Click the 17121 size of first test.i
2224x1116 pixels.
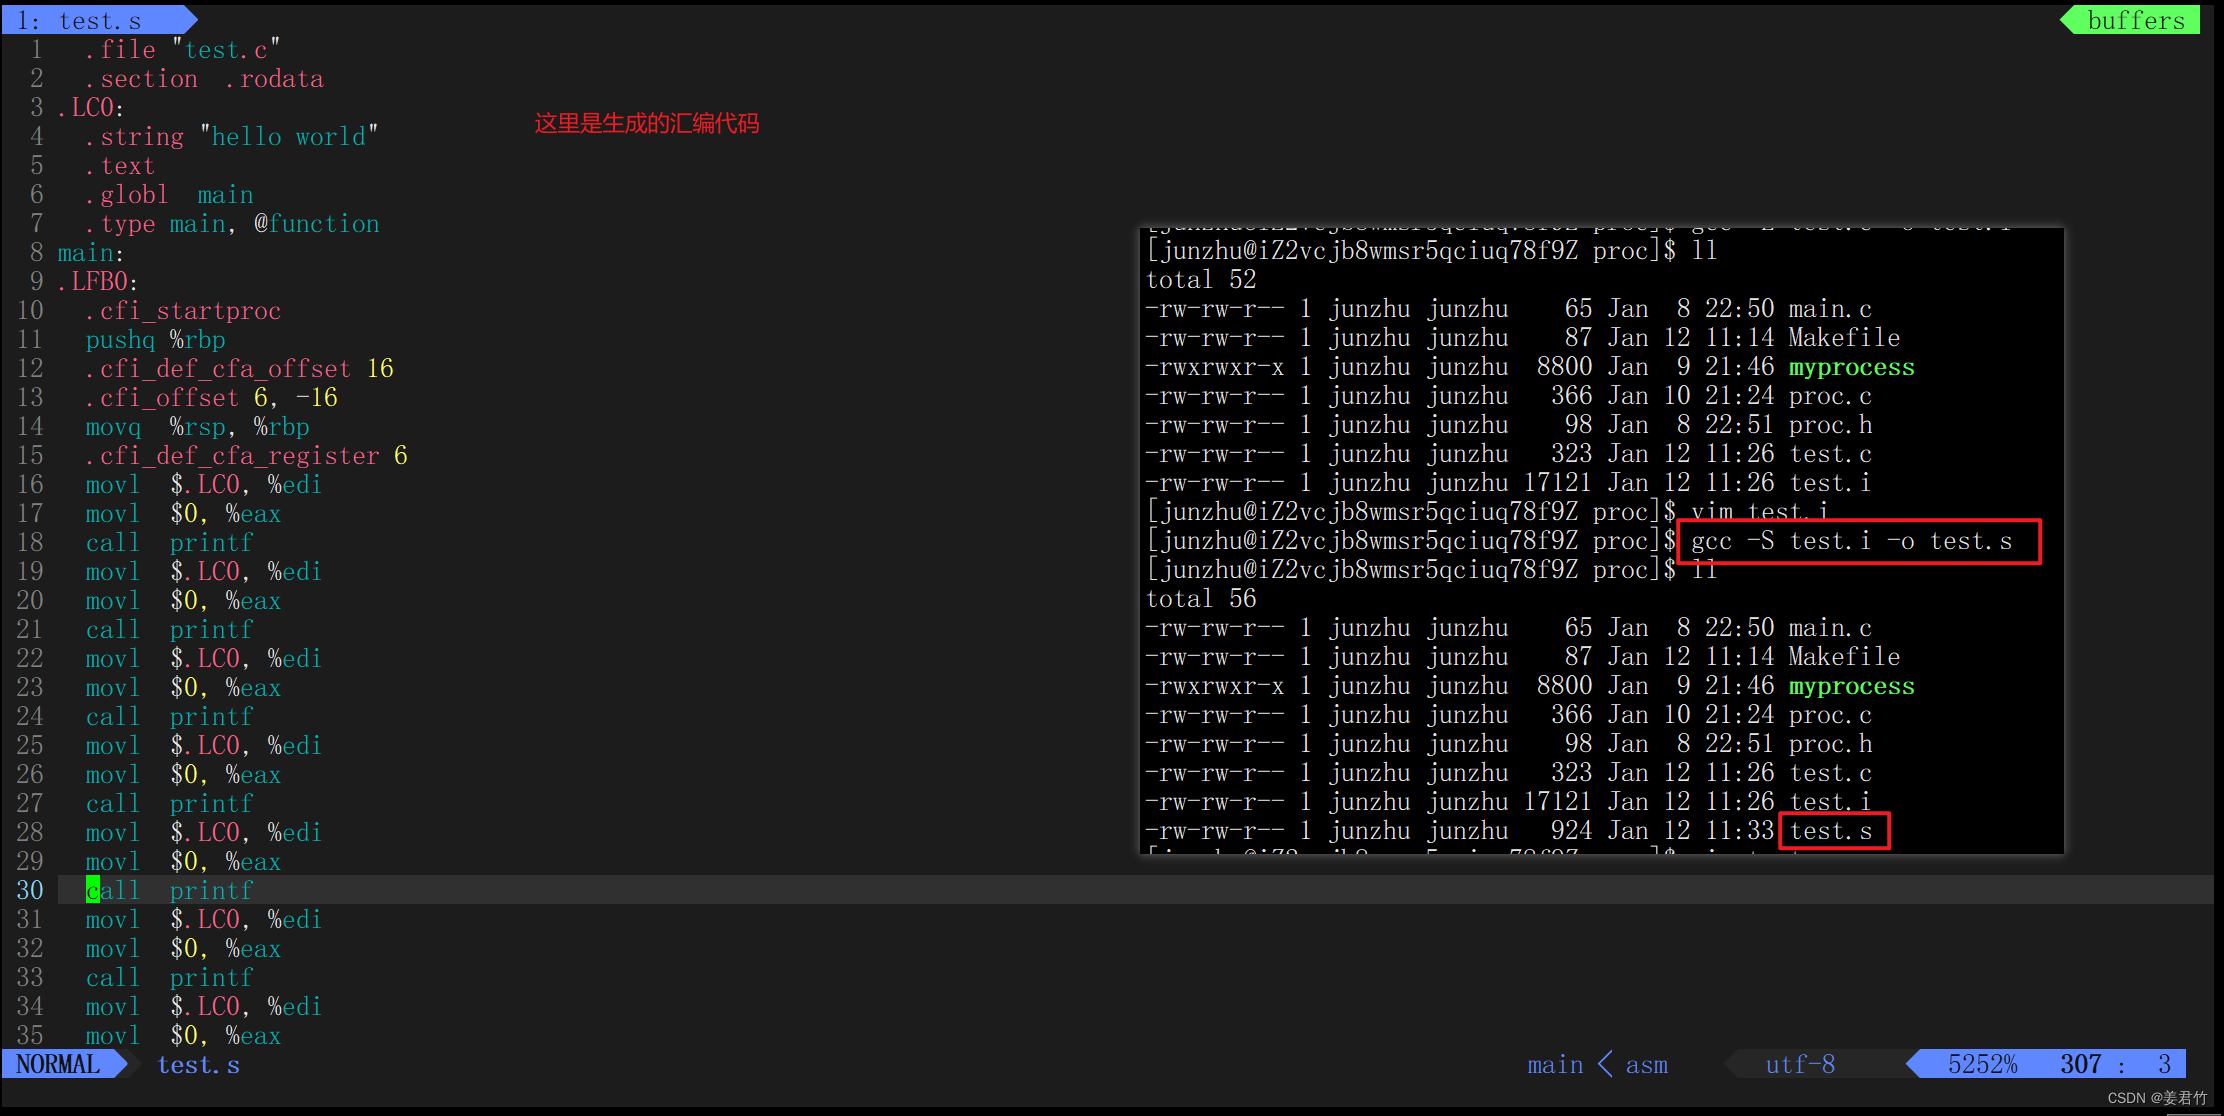tap(1557, 483)
